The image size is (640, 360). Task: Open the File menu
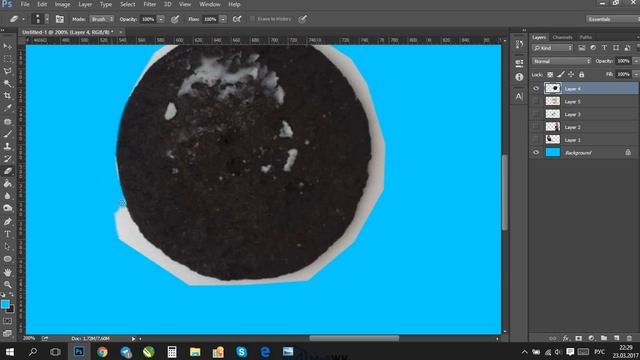pyautogui.click(x=25, y=4)
